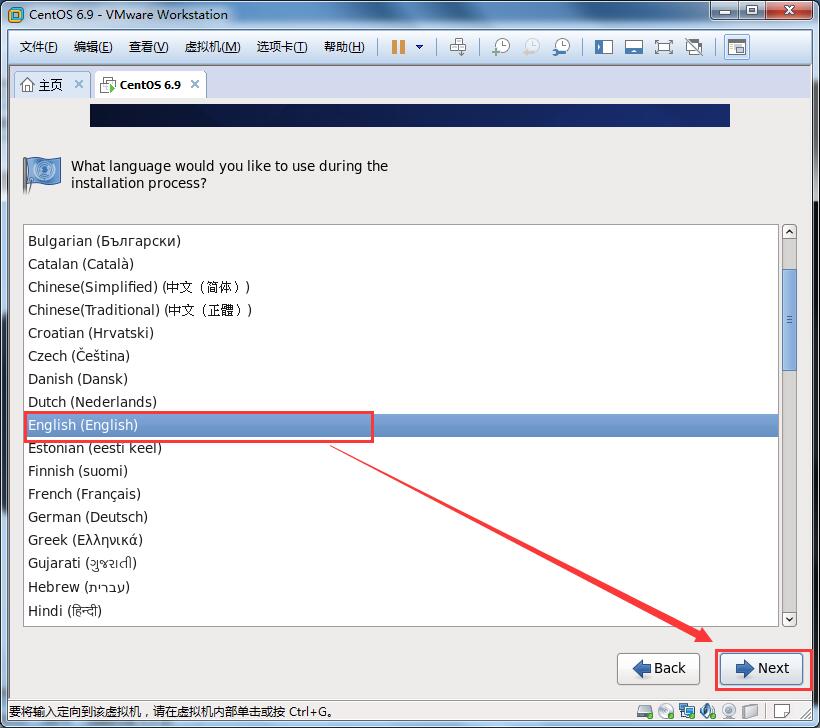The image size is (820, 728).
Task: Choose Chinese(Simplified) from the list
Action: pos(401,287)
